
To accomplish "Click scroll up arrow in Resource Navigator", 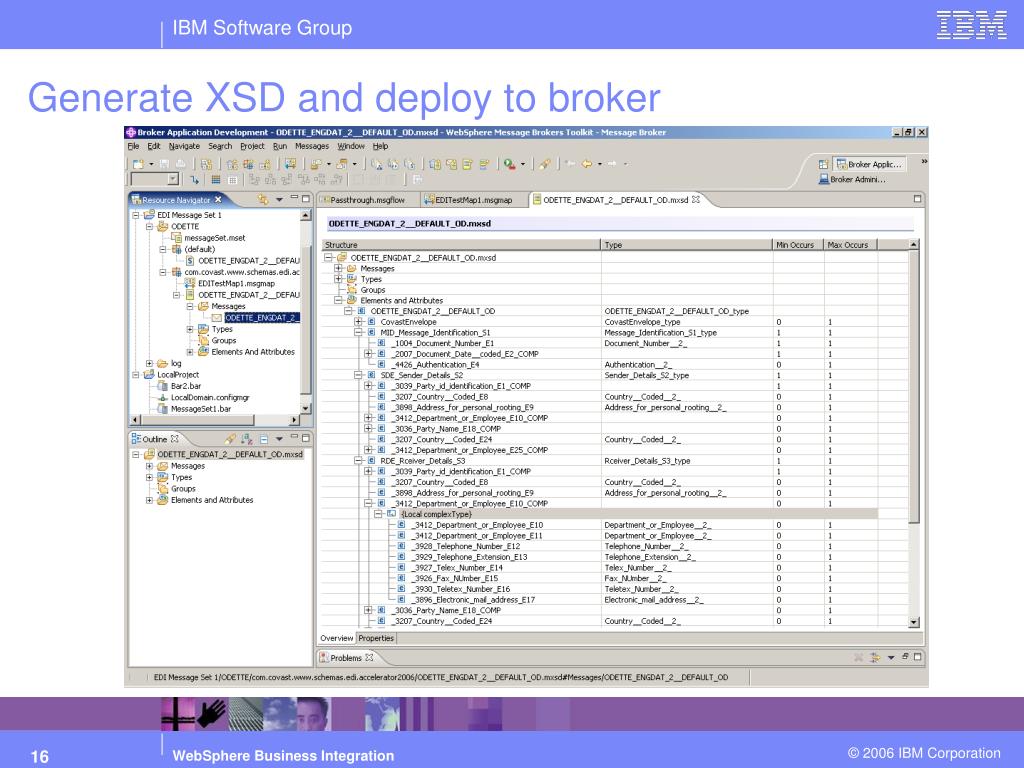I will 305,215.
